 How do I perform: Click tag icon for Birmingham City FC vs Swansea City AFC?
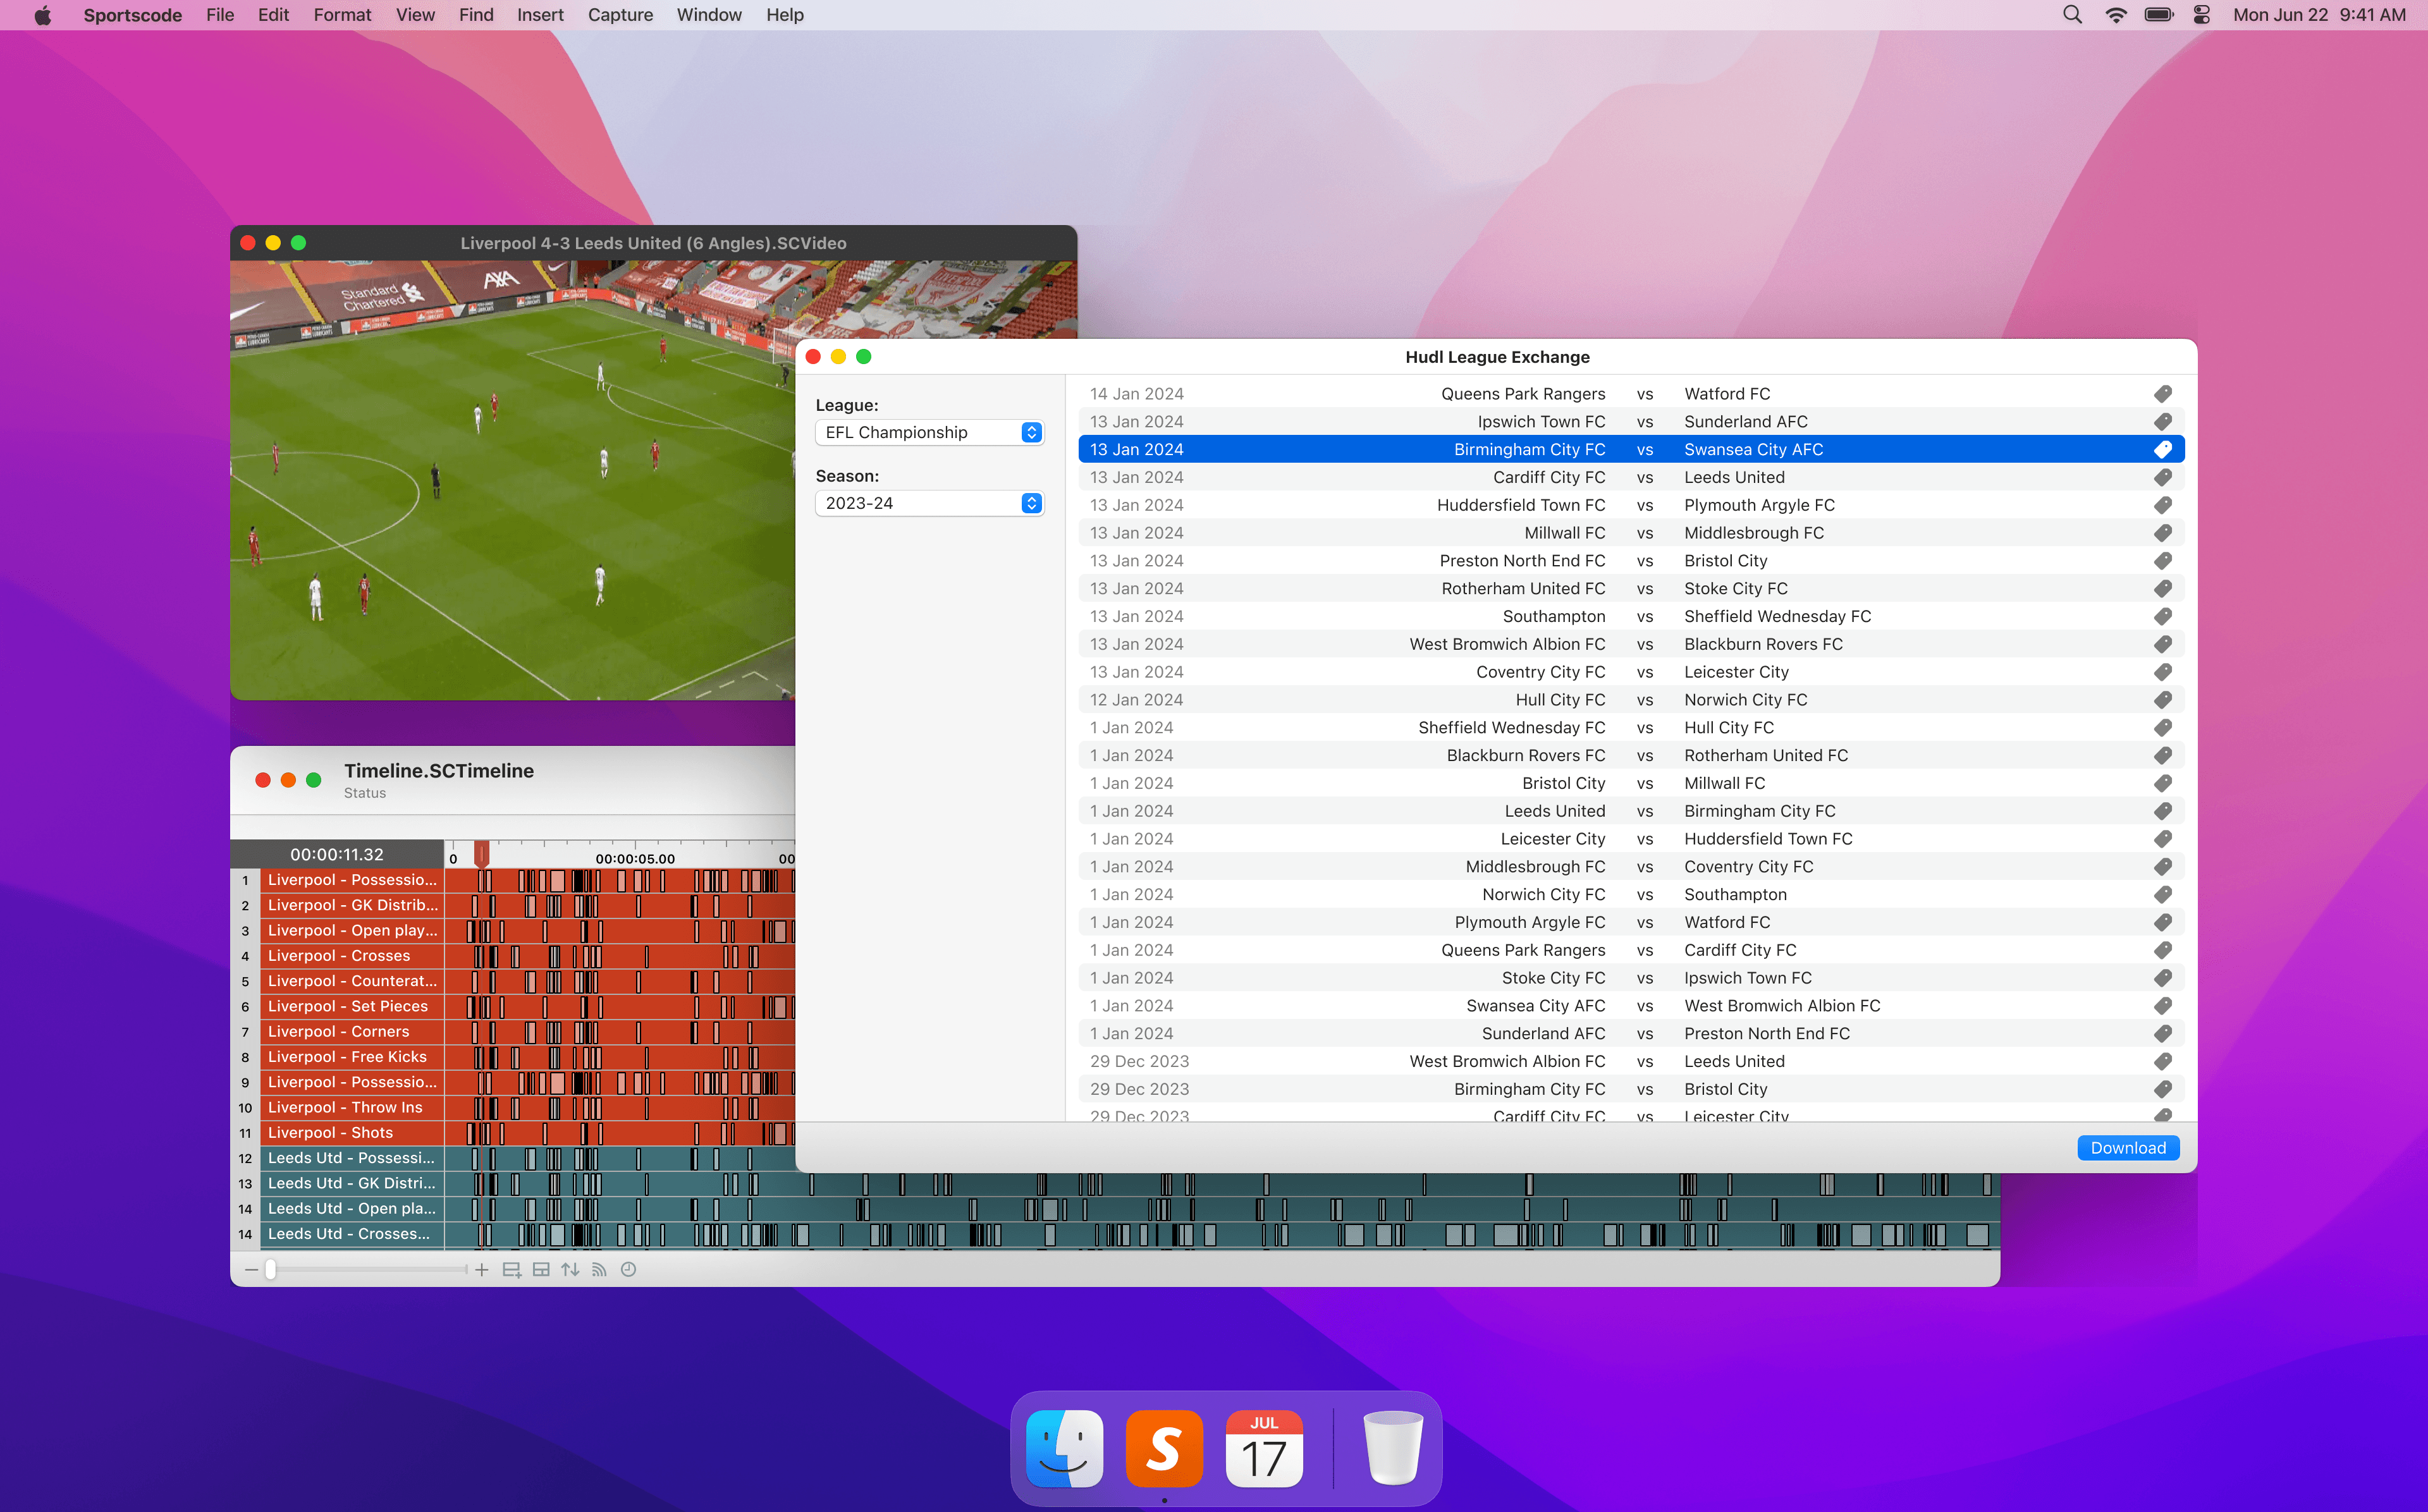pos(2162,450)
